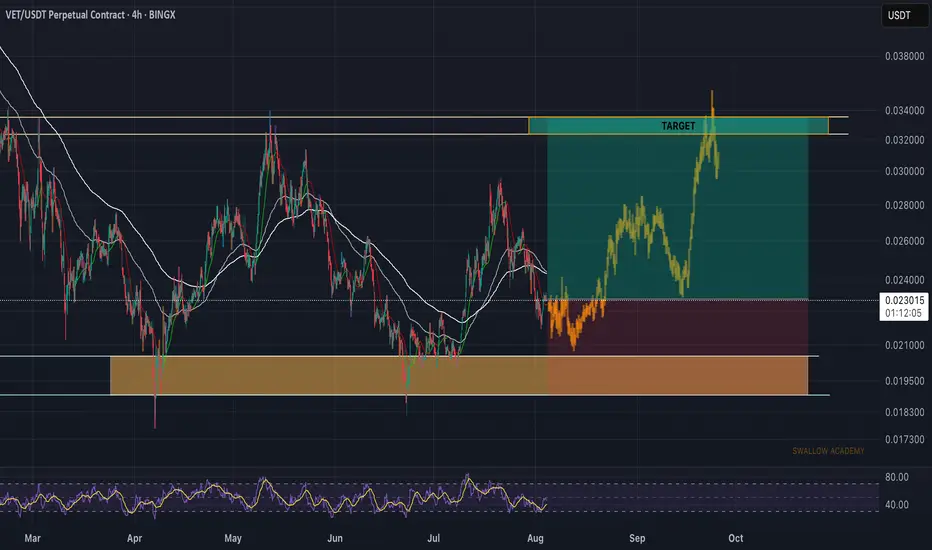
Task: Click the 0.019500 price axis label
Action: (904, 381)
